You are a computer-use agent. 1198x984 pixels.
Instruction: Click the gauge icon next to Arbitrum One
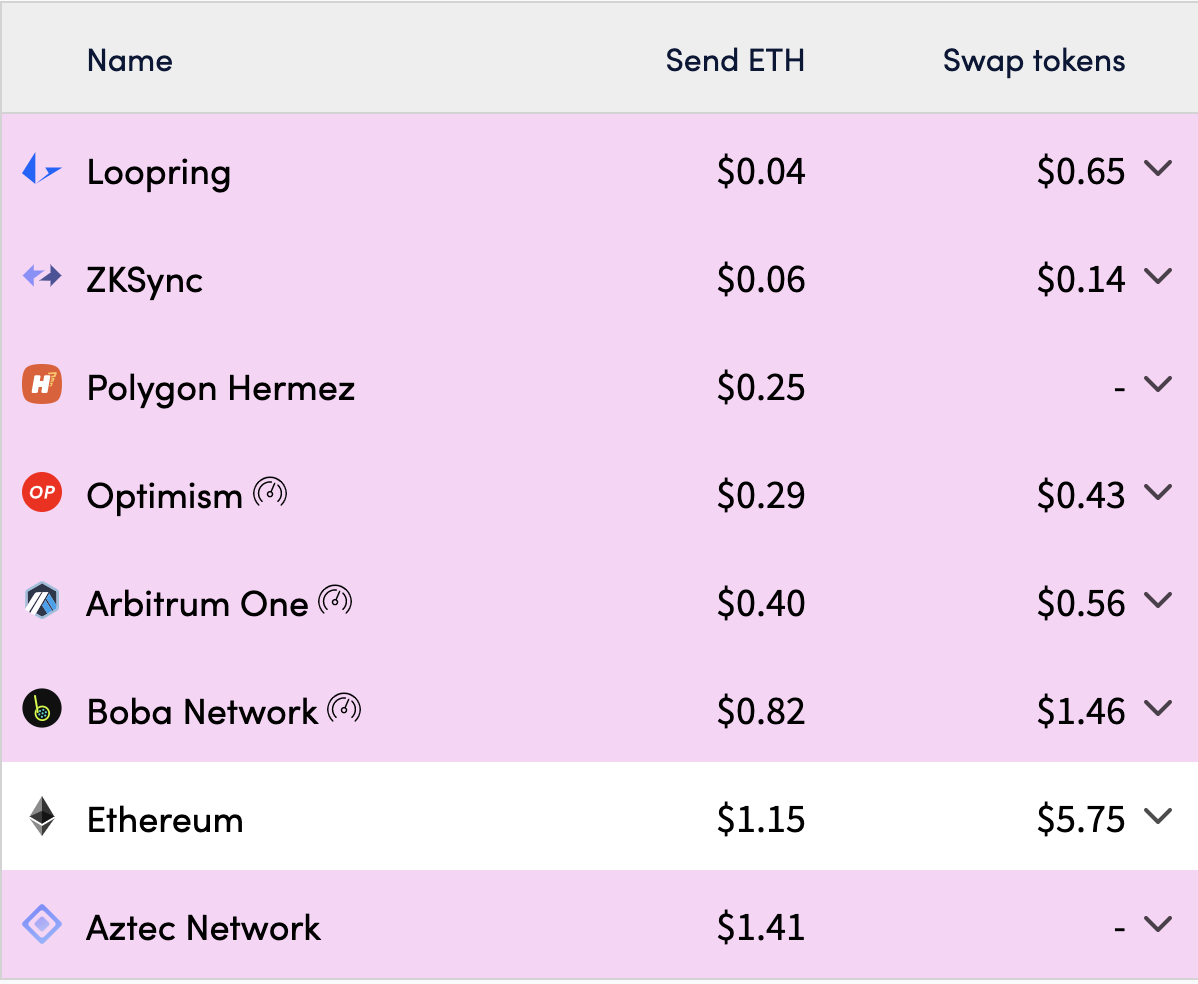click(335, 600)
